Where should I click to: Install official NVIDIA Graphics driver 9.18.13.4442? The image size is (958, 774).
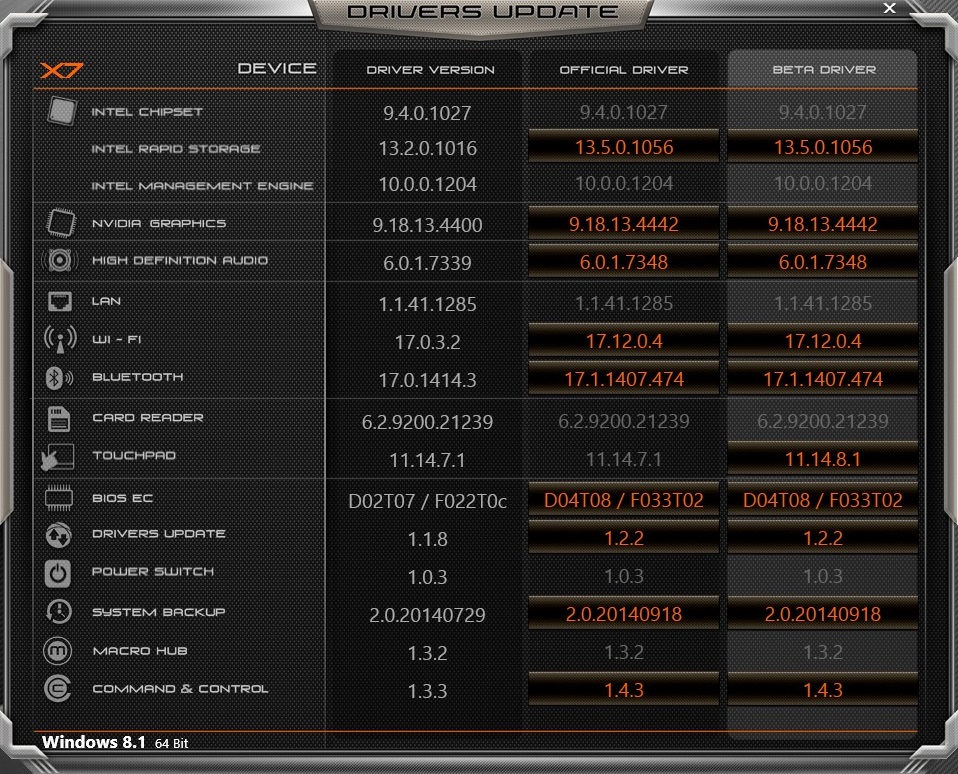[624, 224]
